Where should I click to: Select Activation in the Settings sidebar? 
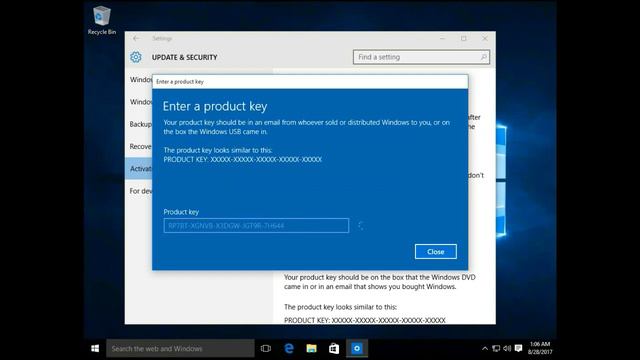pyautogui.click(x=139, y=169)
